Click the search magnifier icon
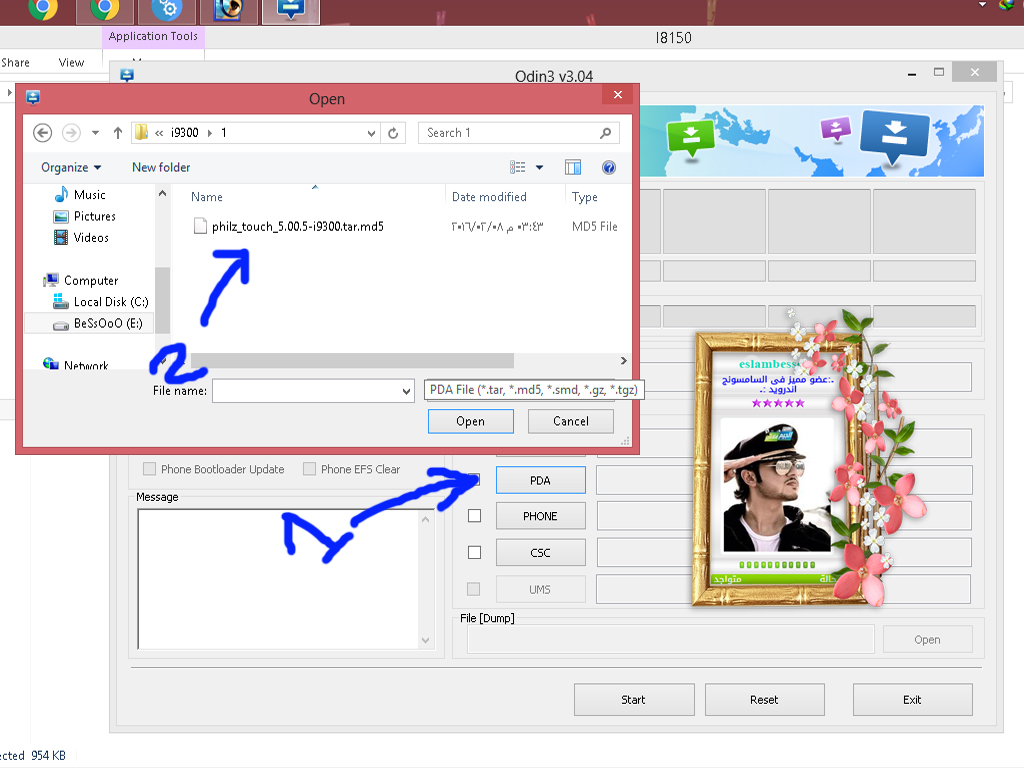1024x768 pixels. point(605,133)
